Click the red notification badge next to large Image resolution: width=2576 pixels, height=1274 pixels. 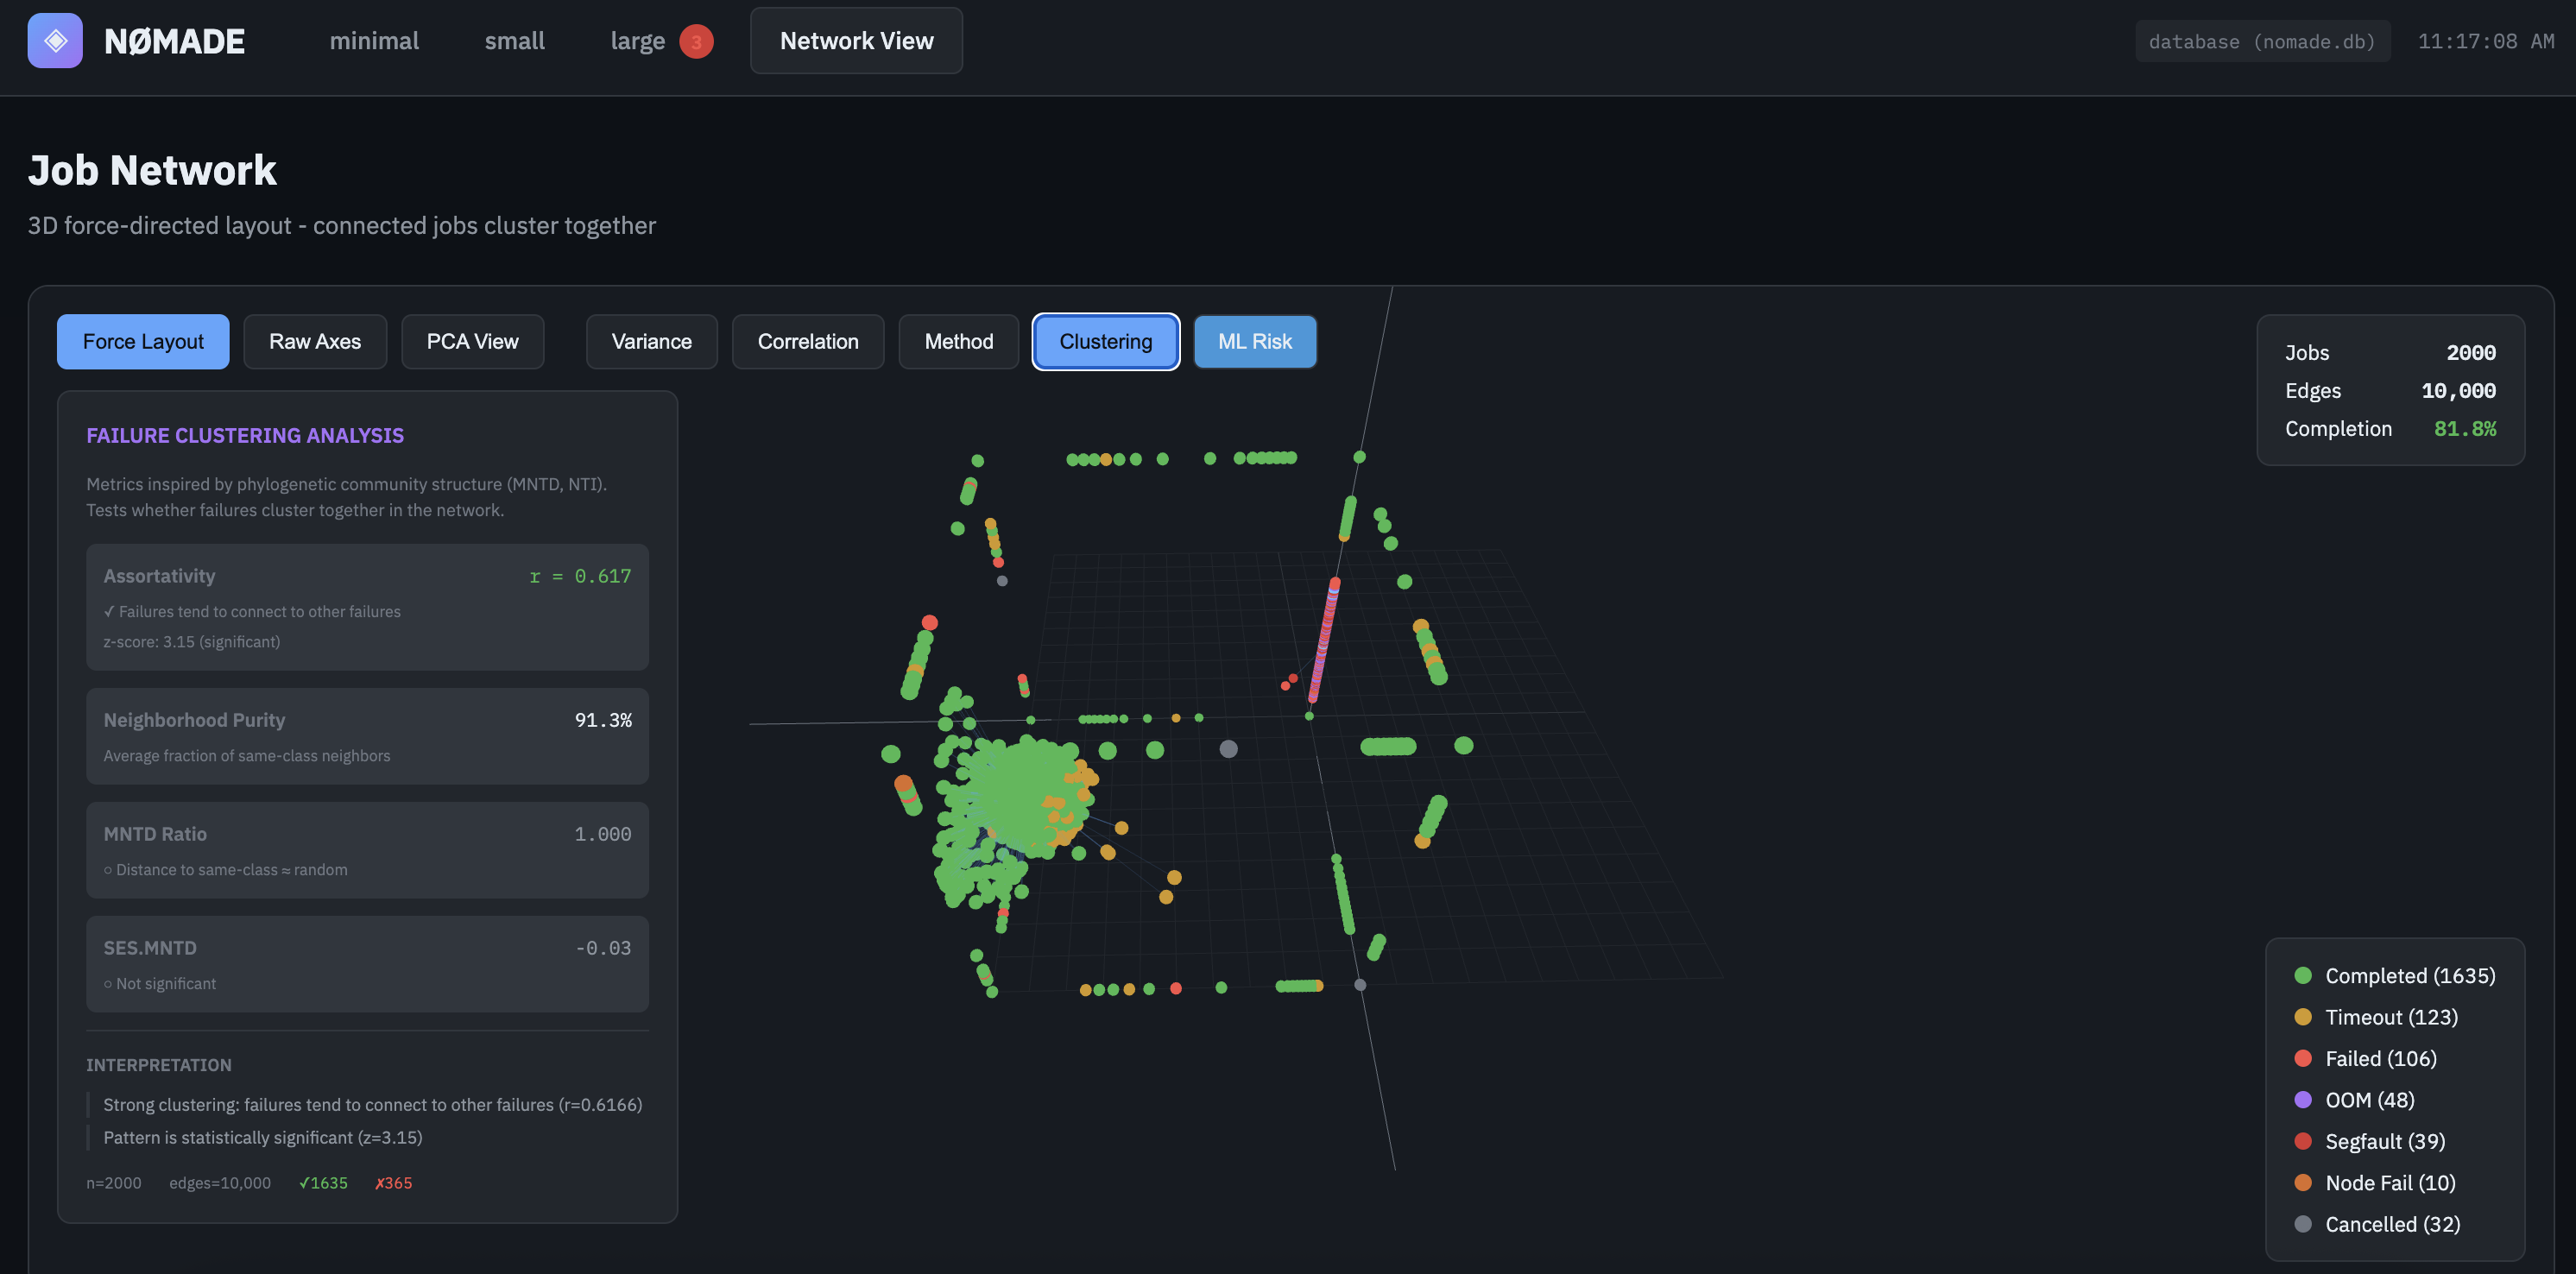697,41
